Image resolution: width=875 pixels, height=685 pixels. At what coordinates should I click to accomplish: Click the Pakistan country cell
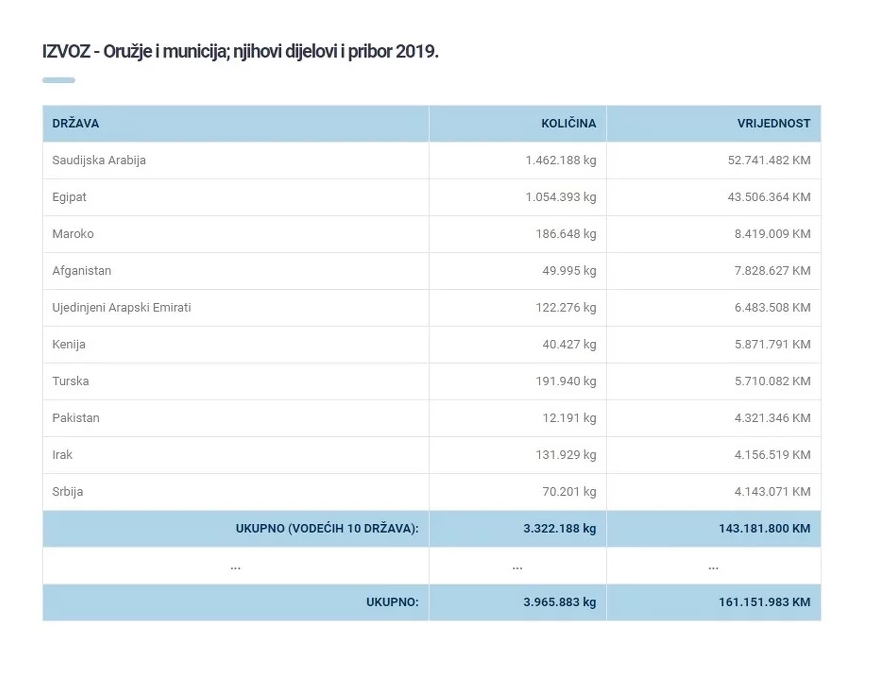pos(76,418)
